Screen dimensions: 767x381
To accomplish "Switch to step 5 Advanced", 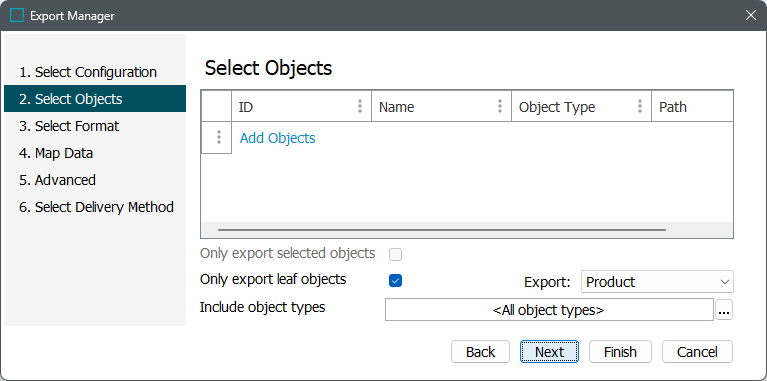I will tap(57, 180).
